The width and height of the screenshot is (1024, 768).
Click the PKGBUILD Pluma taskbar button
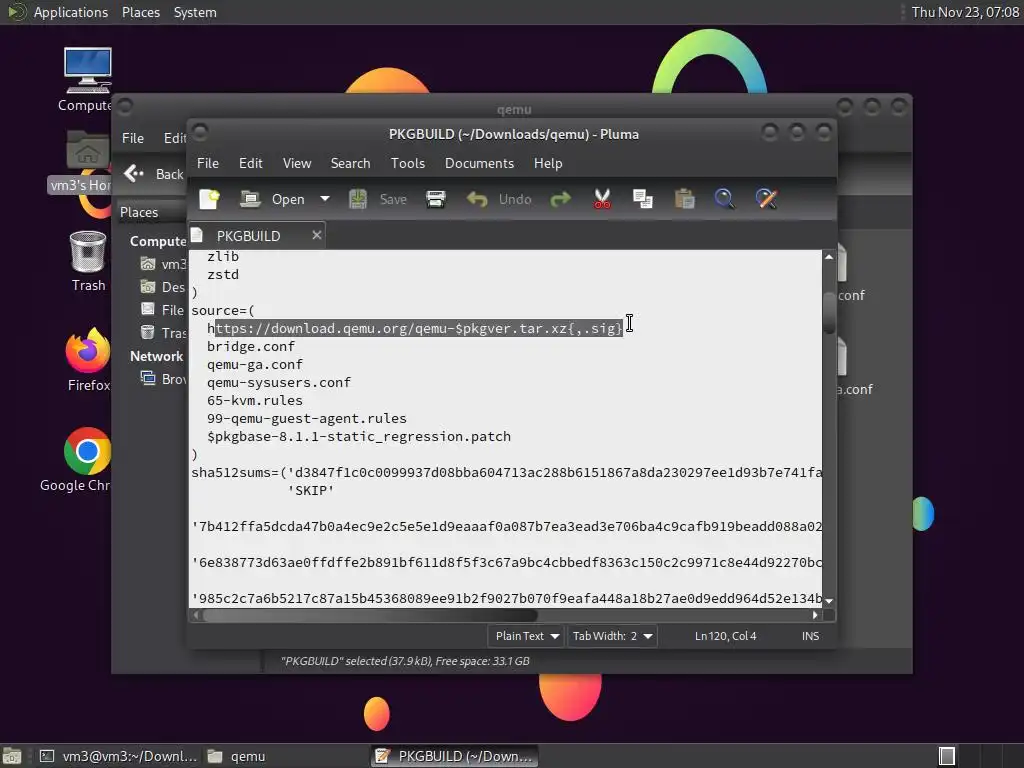(455, 756)
